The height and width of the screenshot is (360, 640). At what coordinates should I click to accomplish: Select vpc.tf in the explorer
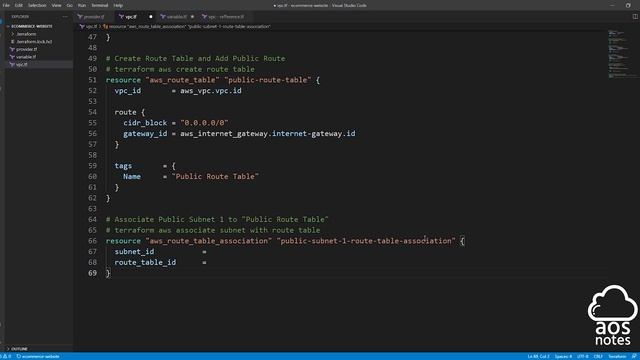tap(22, 64)
